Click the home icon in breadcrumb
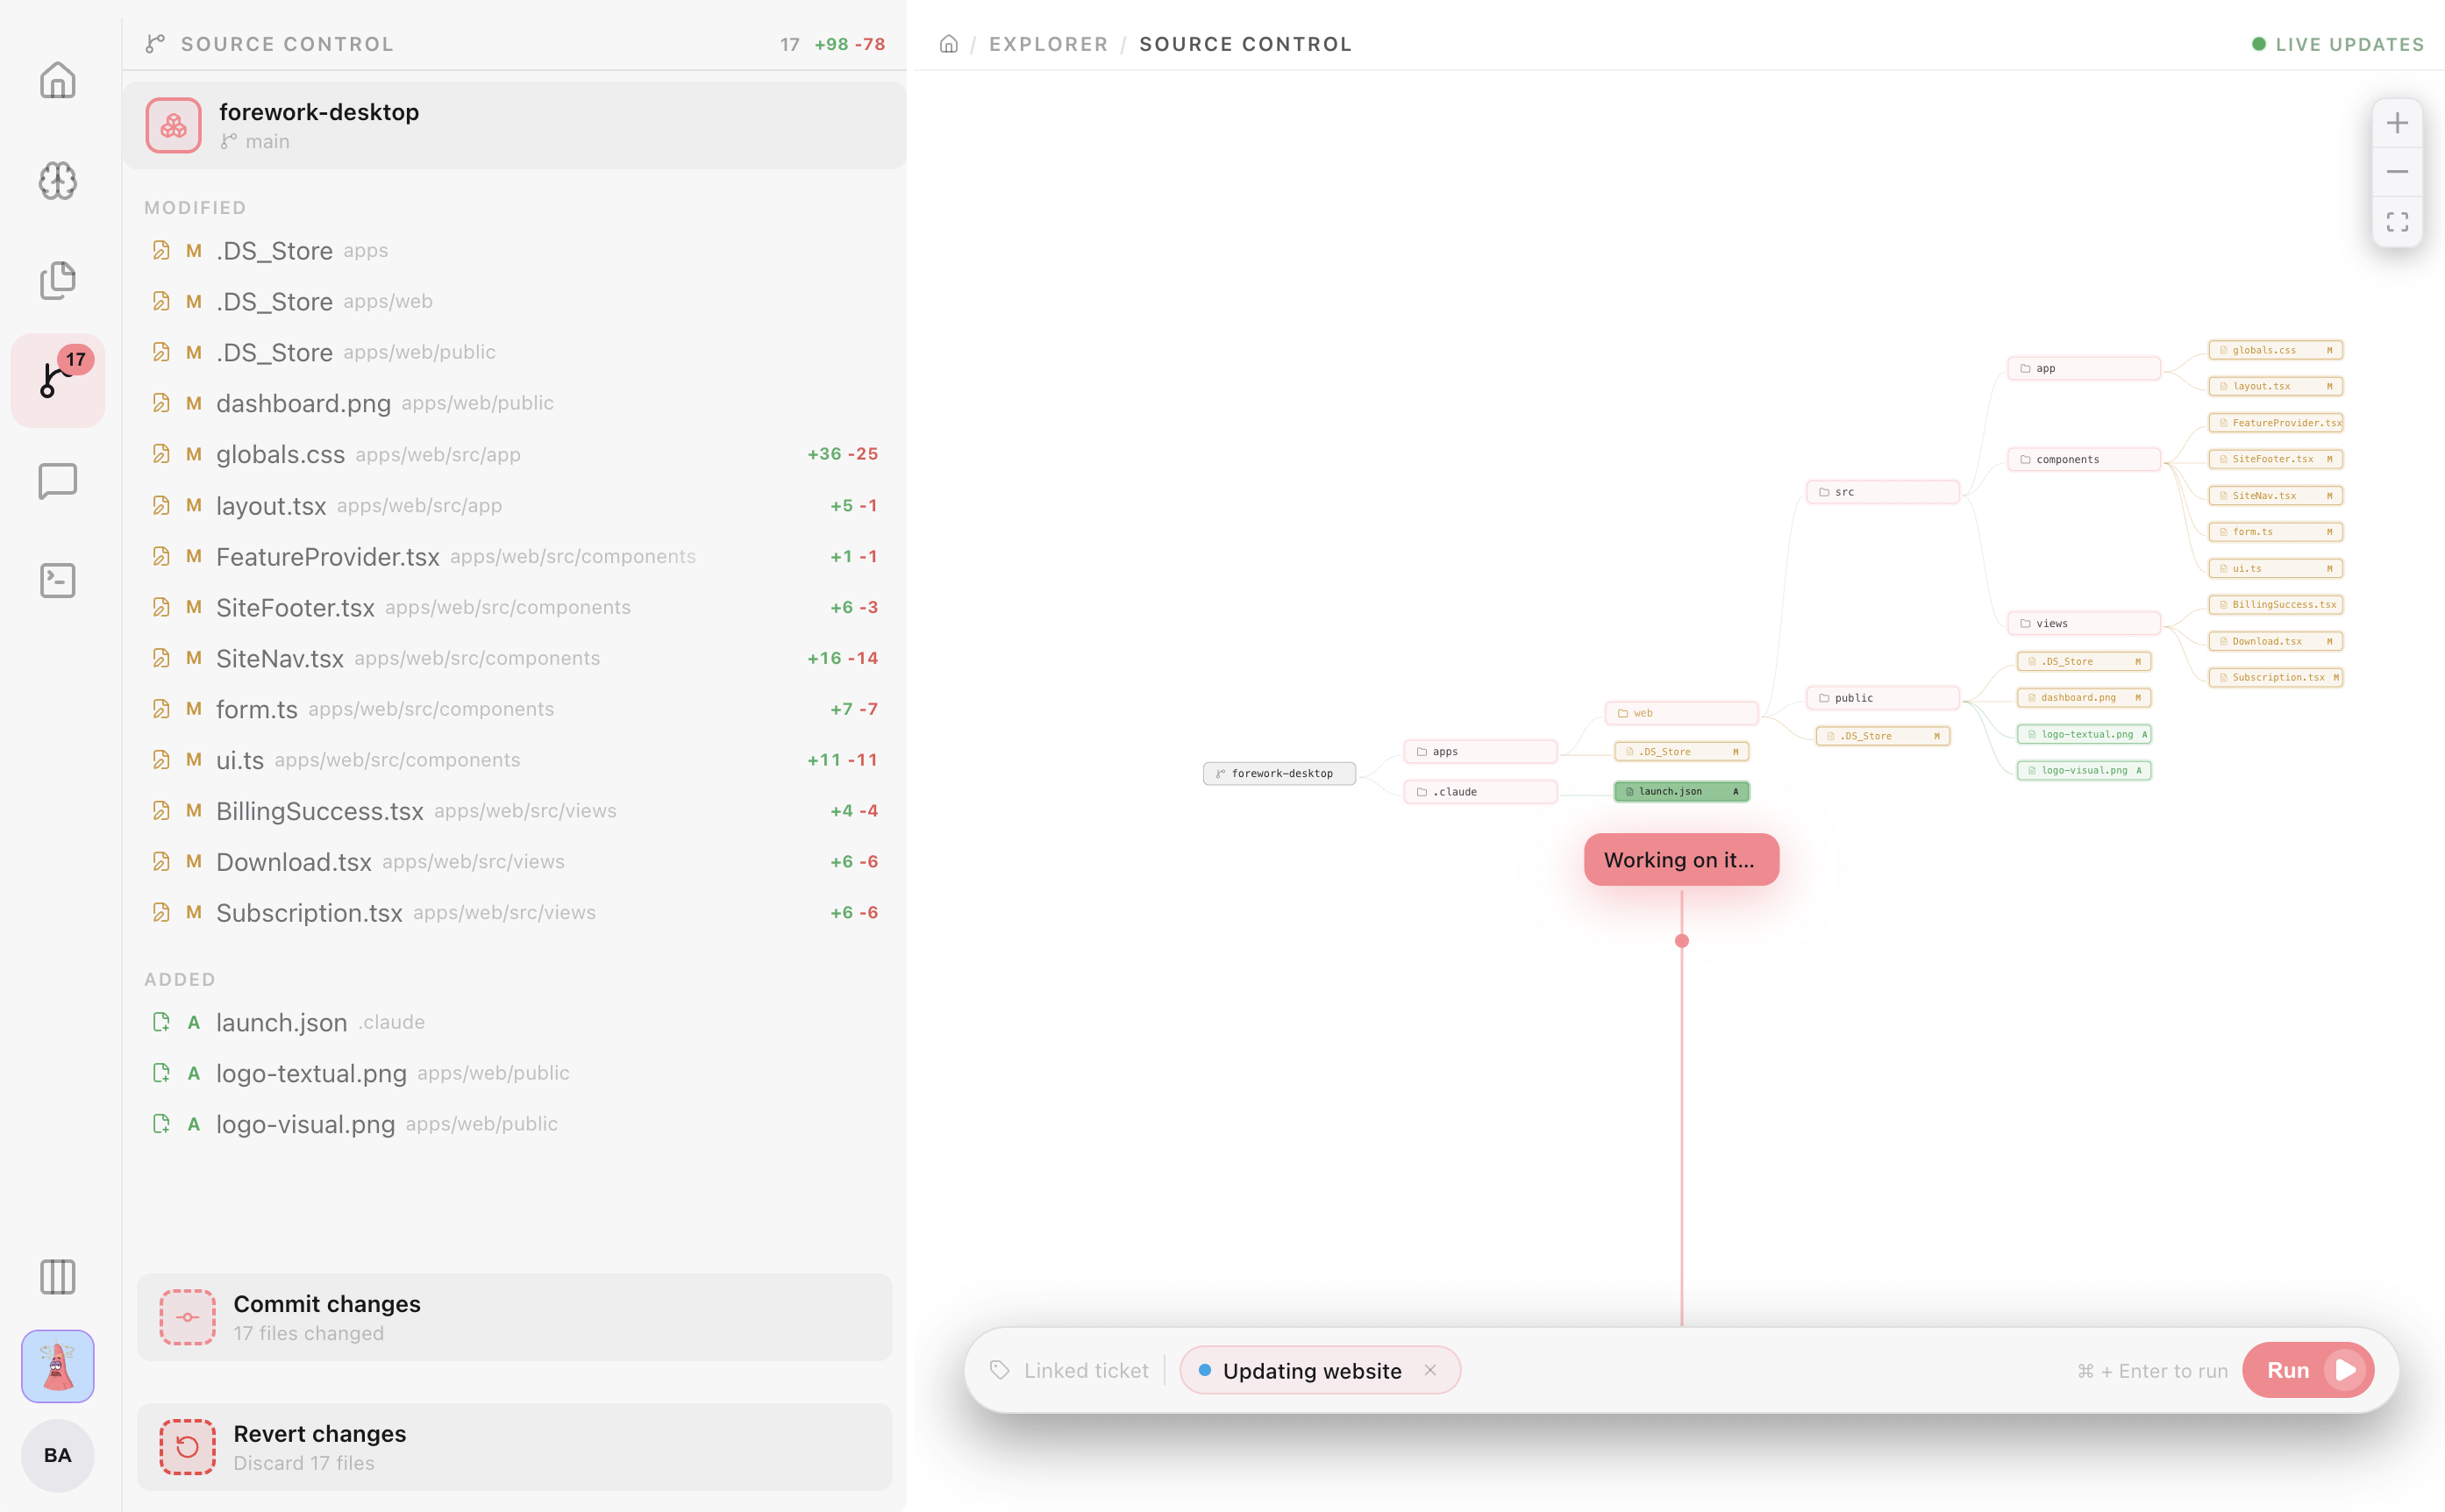 point(949,44)
